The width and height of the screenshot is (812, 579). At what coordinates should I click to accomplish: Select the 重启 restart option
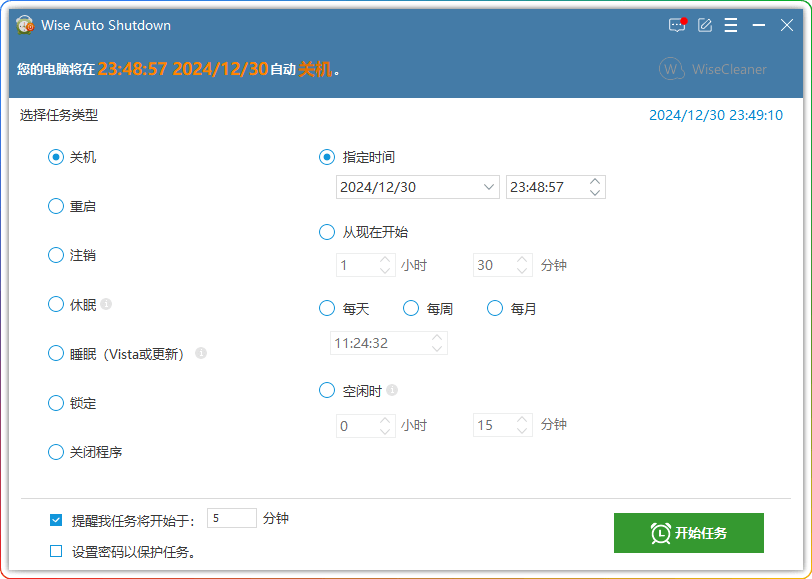56,206
